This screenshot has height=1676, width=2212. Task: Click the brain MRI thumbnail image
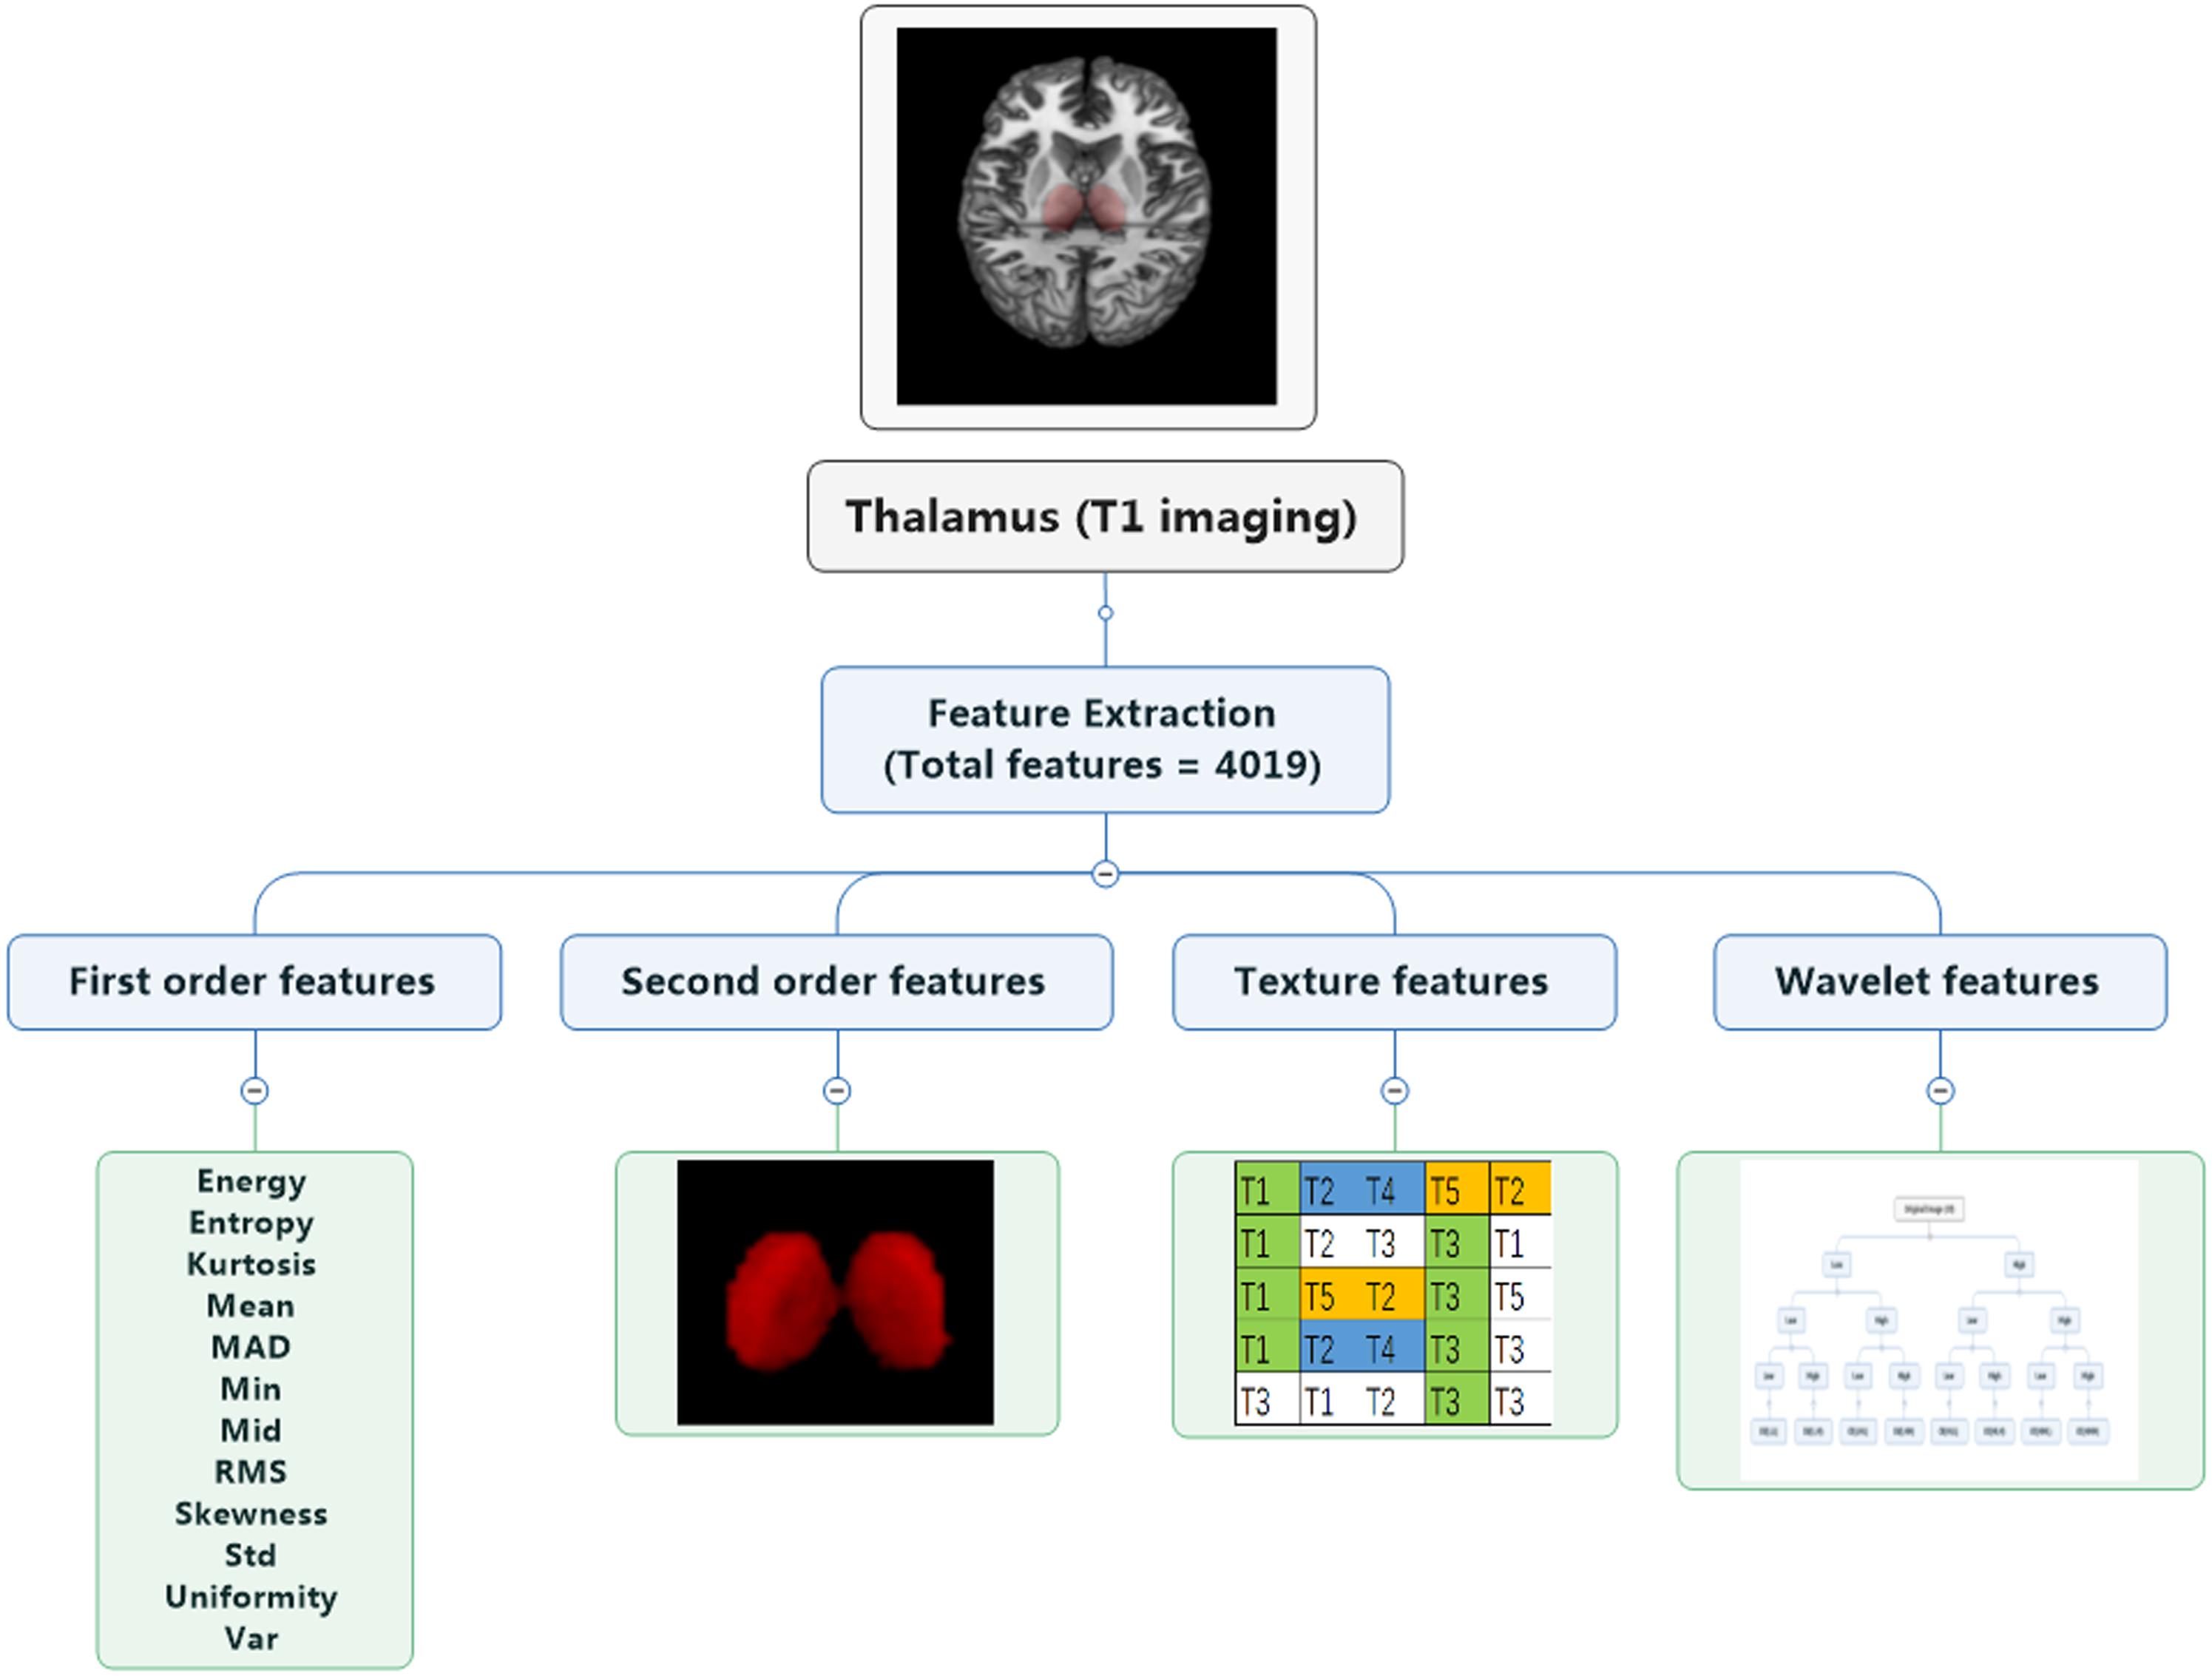pyautogui.click(x=1087, y=216)
